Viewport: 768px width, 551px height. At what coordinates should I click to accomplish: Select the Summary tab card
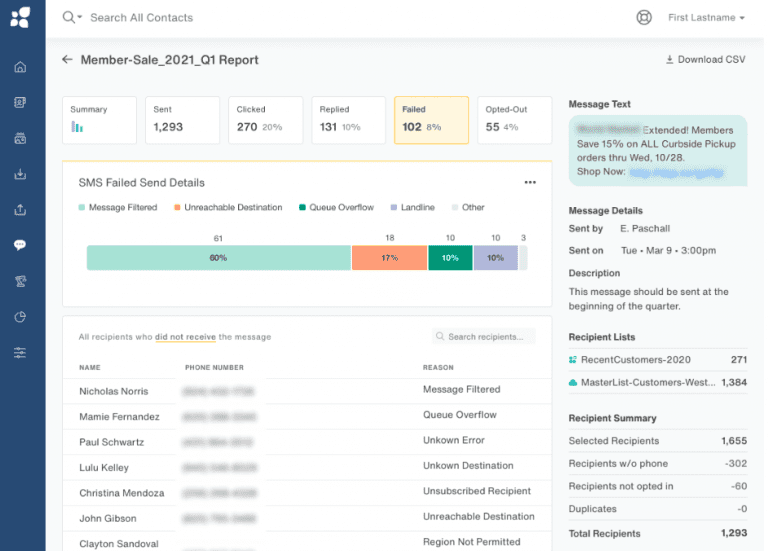[x=99, y=120]
